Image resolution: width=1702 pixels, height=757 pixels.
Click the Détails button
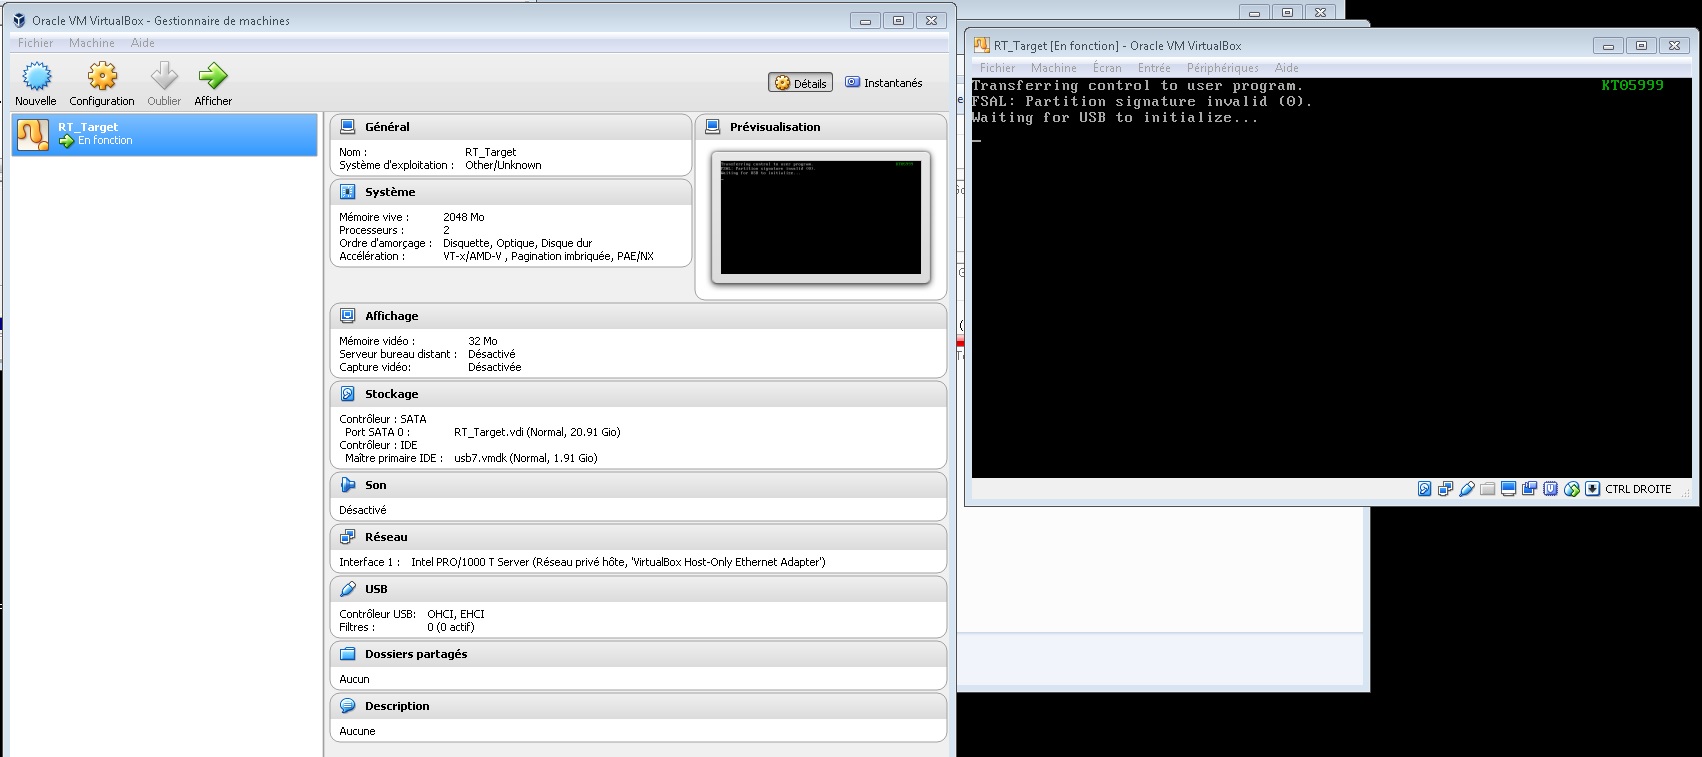click(800, 83)
